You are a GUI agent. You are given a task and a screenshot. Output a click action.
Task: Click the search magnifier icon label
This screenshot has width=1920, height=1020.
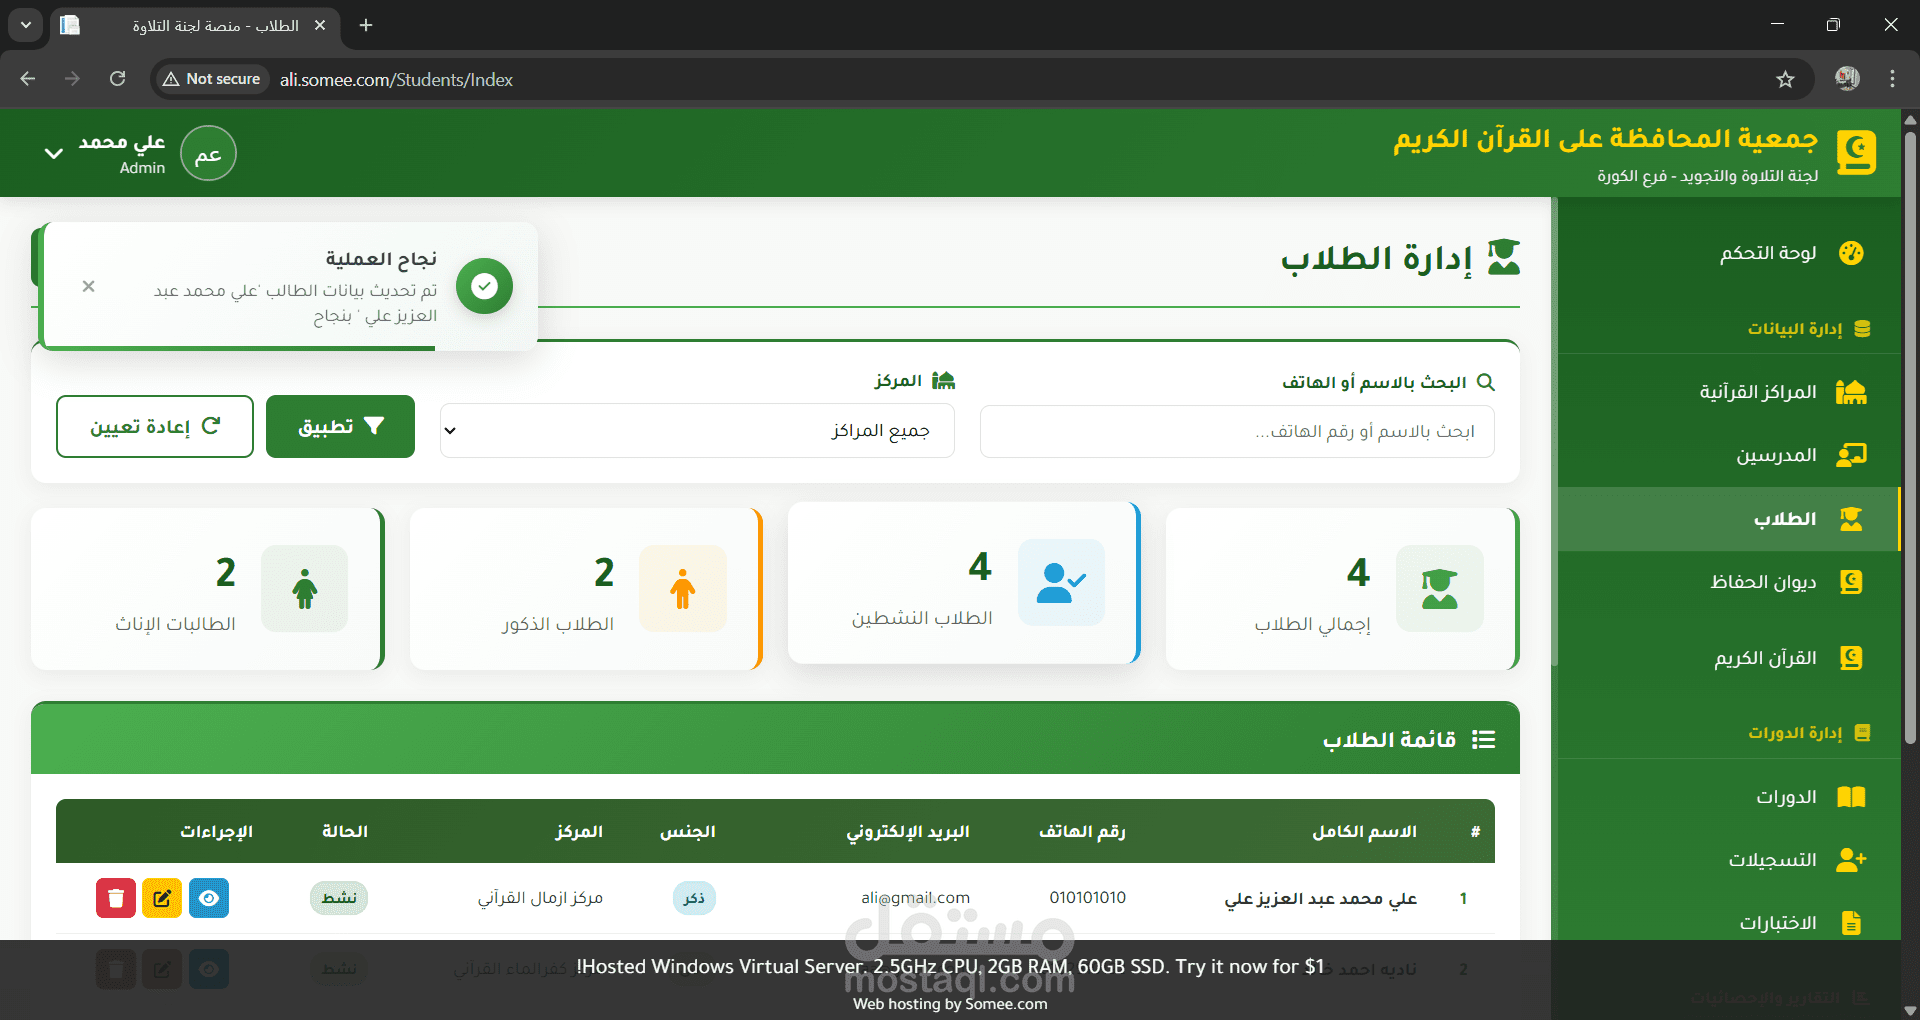[1486, 382]
